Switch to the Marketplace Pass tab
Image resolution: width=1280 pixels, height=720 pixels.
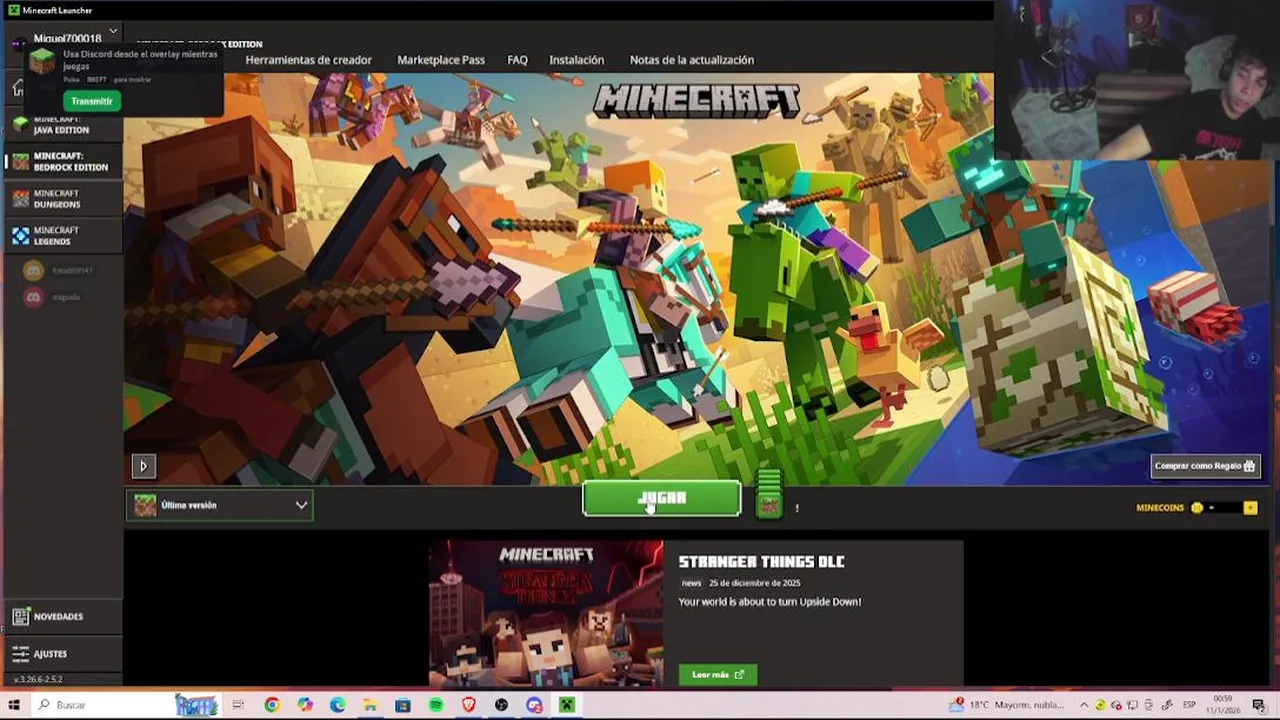[x=441, y=60]
